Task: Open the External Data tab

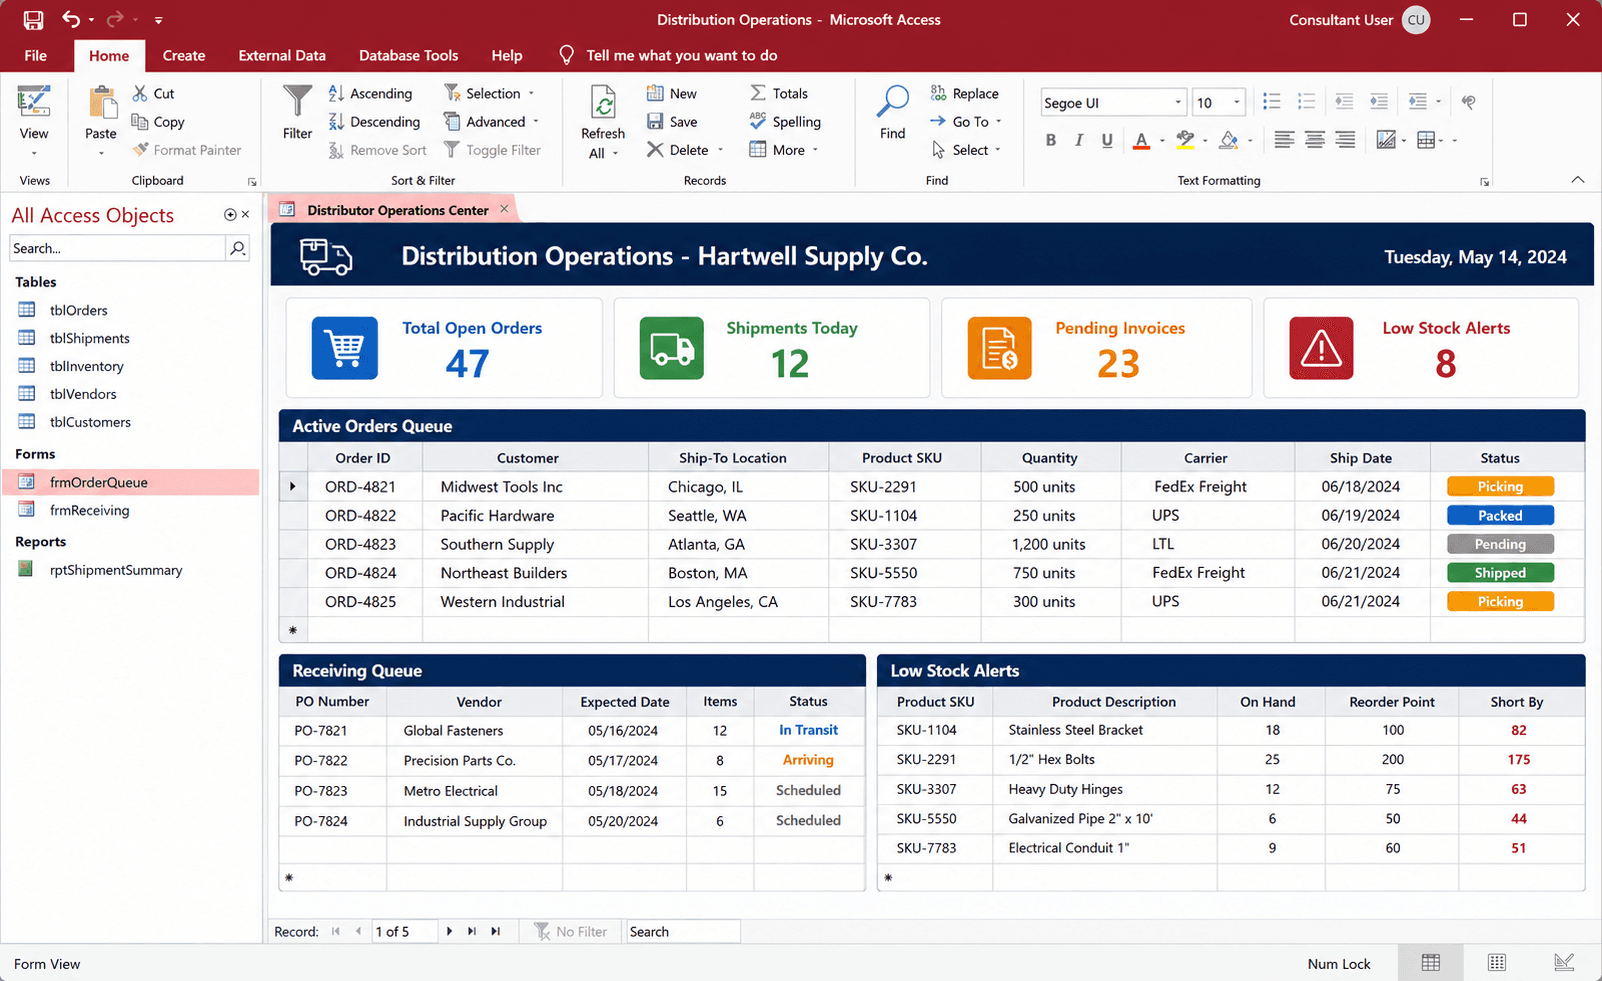Action: pyautogui.click(x=282, y=55)
